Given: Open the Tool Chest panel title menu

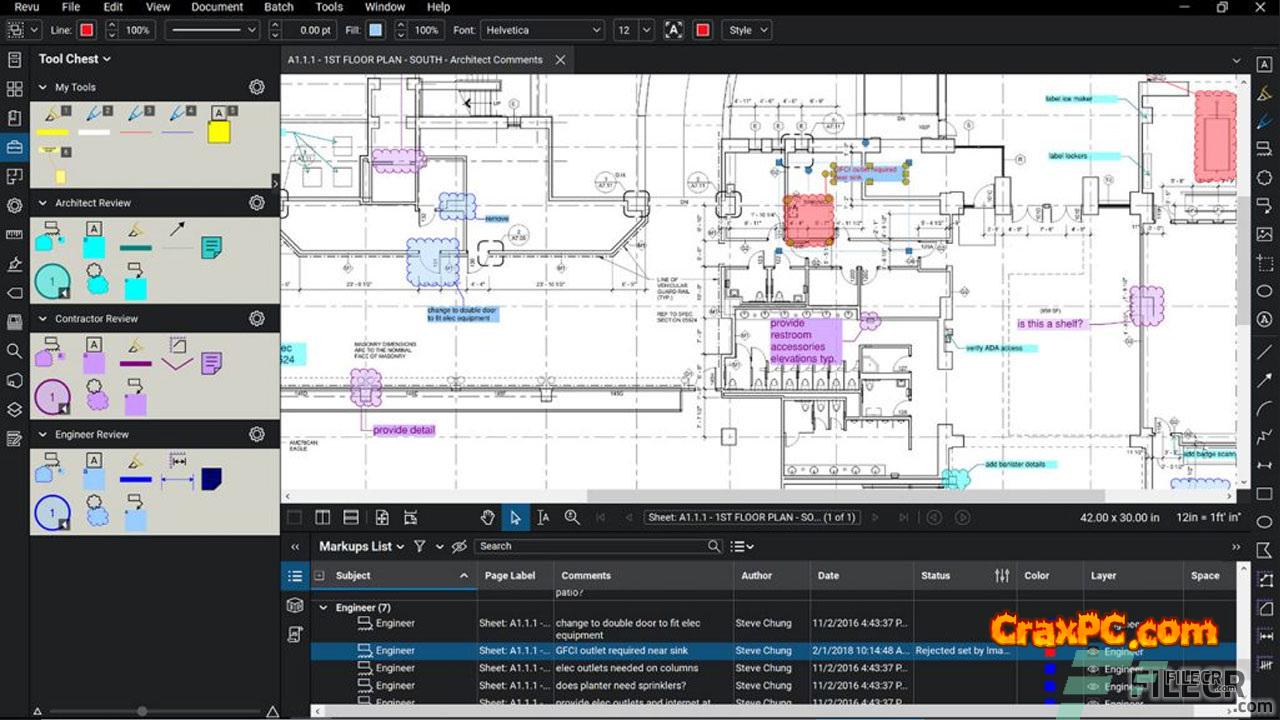Looking at the screenshot, I should [x=75, y=59].
